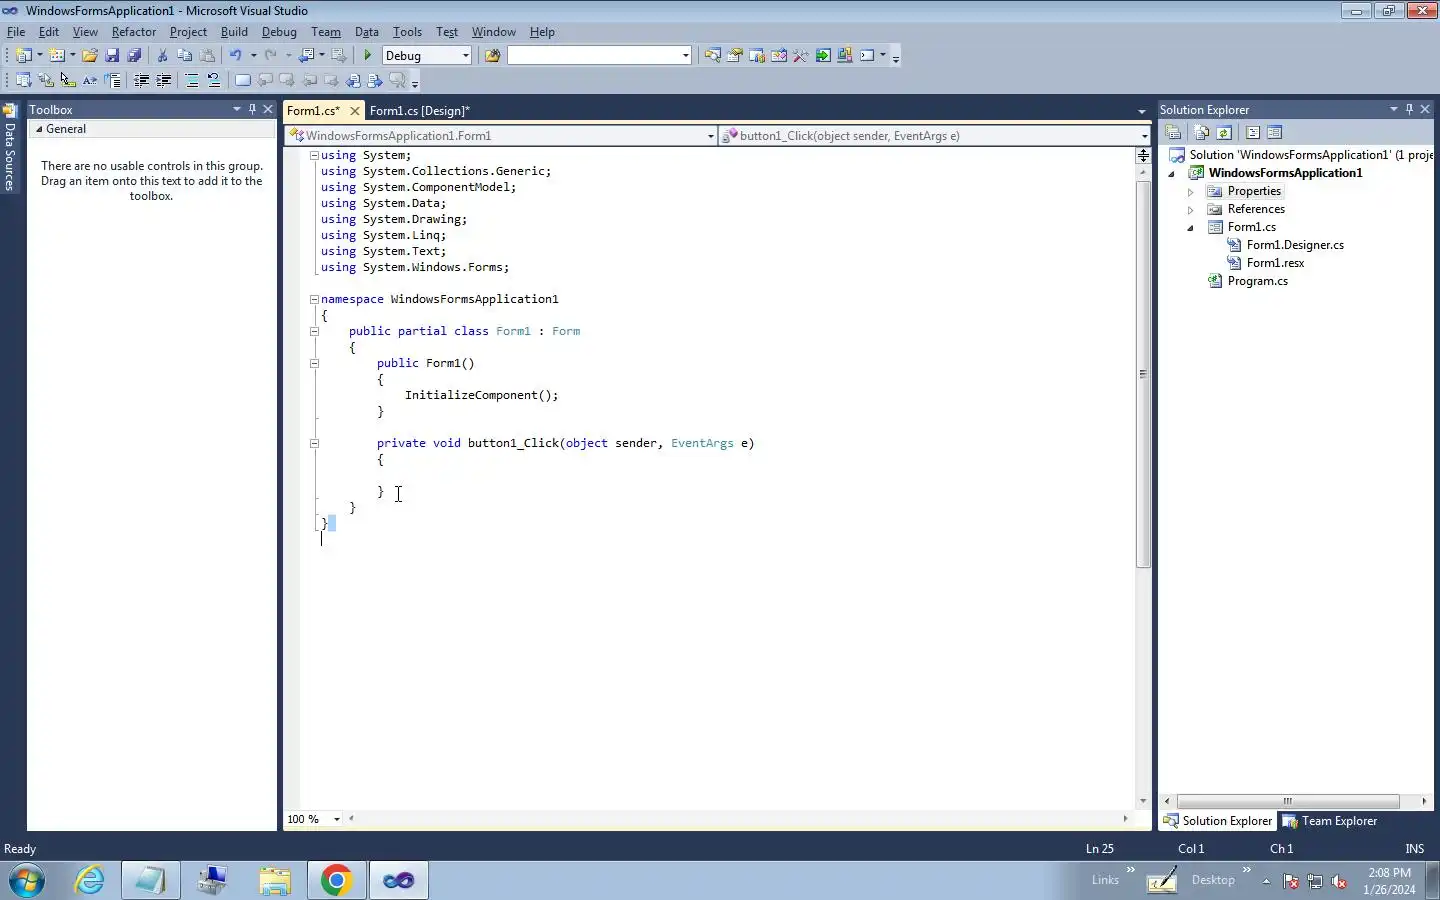Refresh the Solution Explorer tree
The width and height of the screenshot is (1440, 900).
click(1224, 133)
